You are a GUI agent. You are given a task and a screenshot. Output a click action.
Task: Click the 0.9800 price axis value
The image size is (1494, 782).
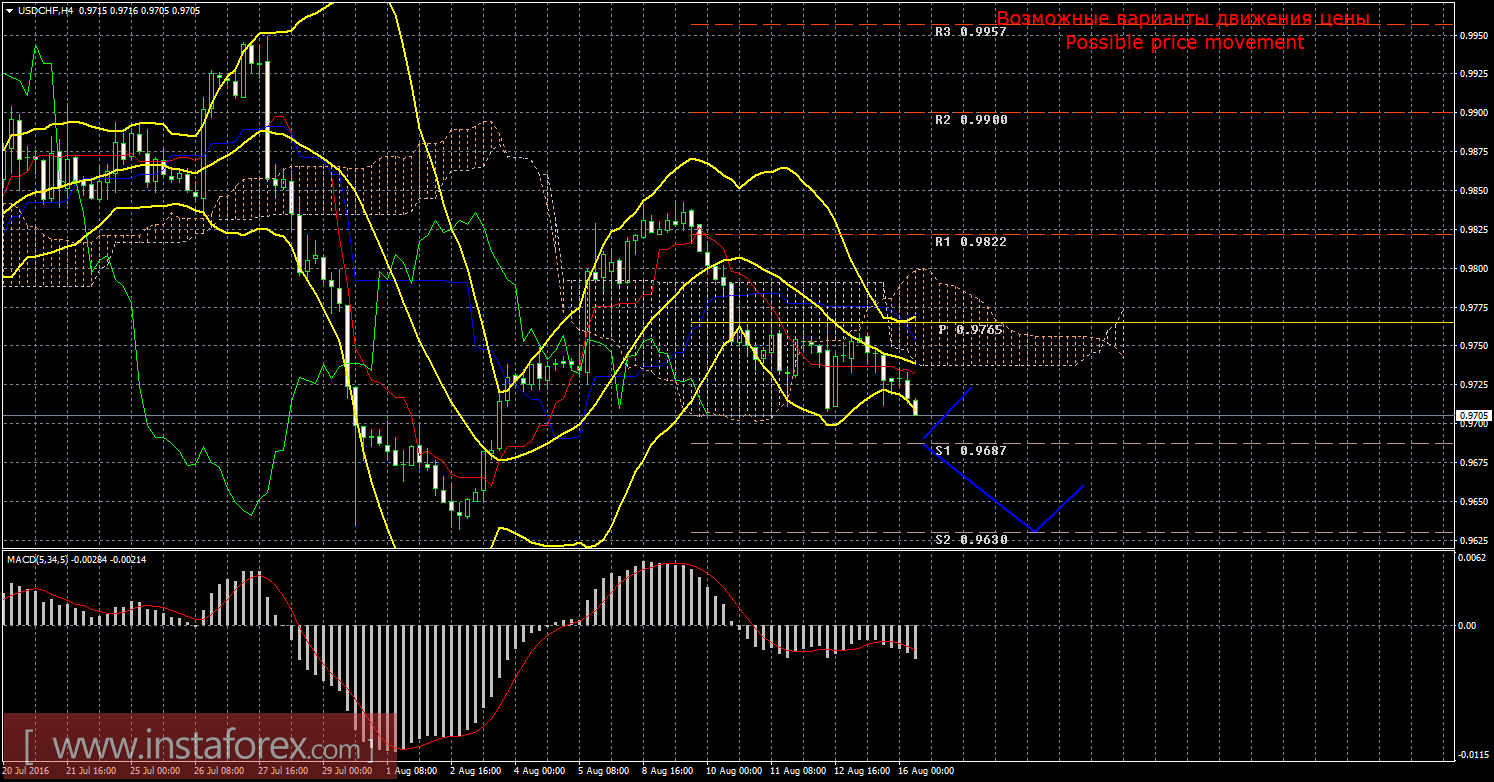(1472, 269)
